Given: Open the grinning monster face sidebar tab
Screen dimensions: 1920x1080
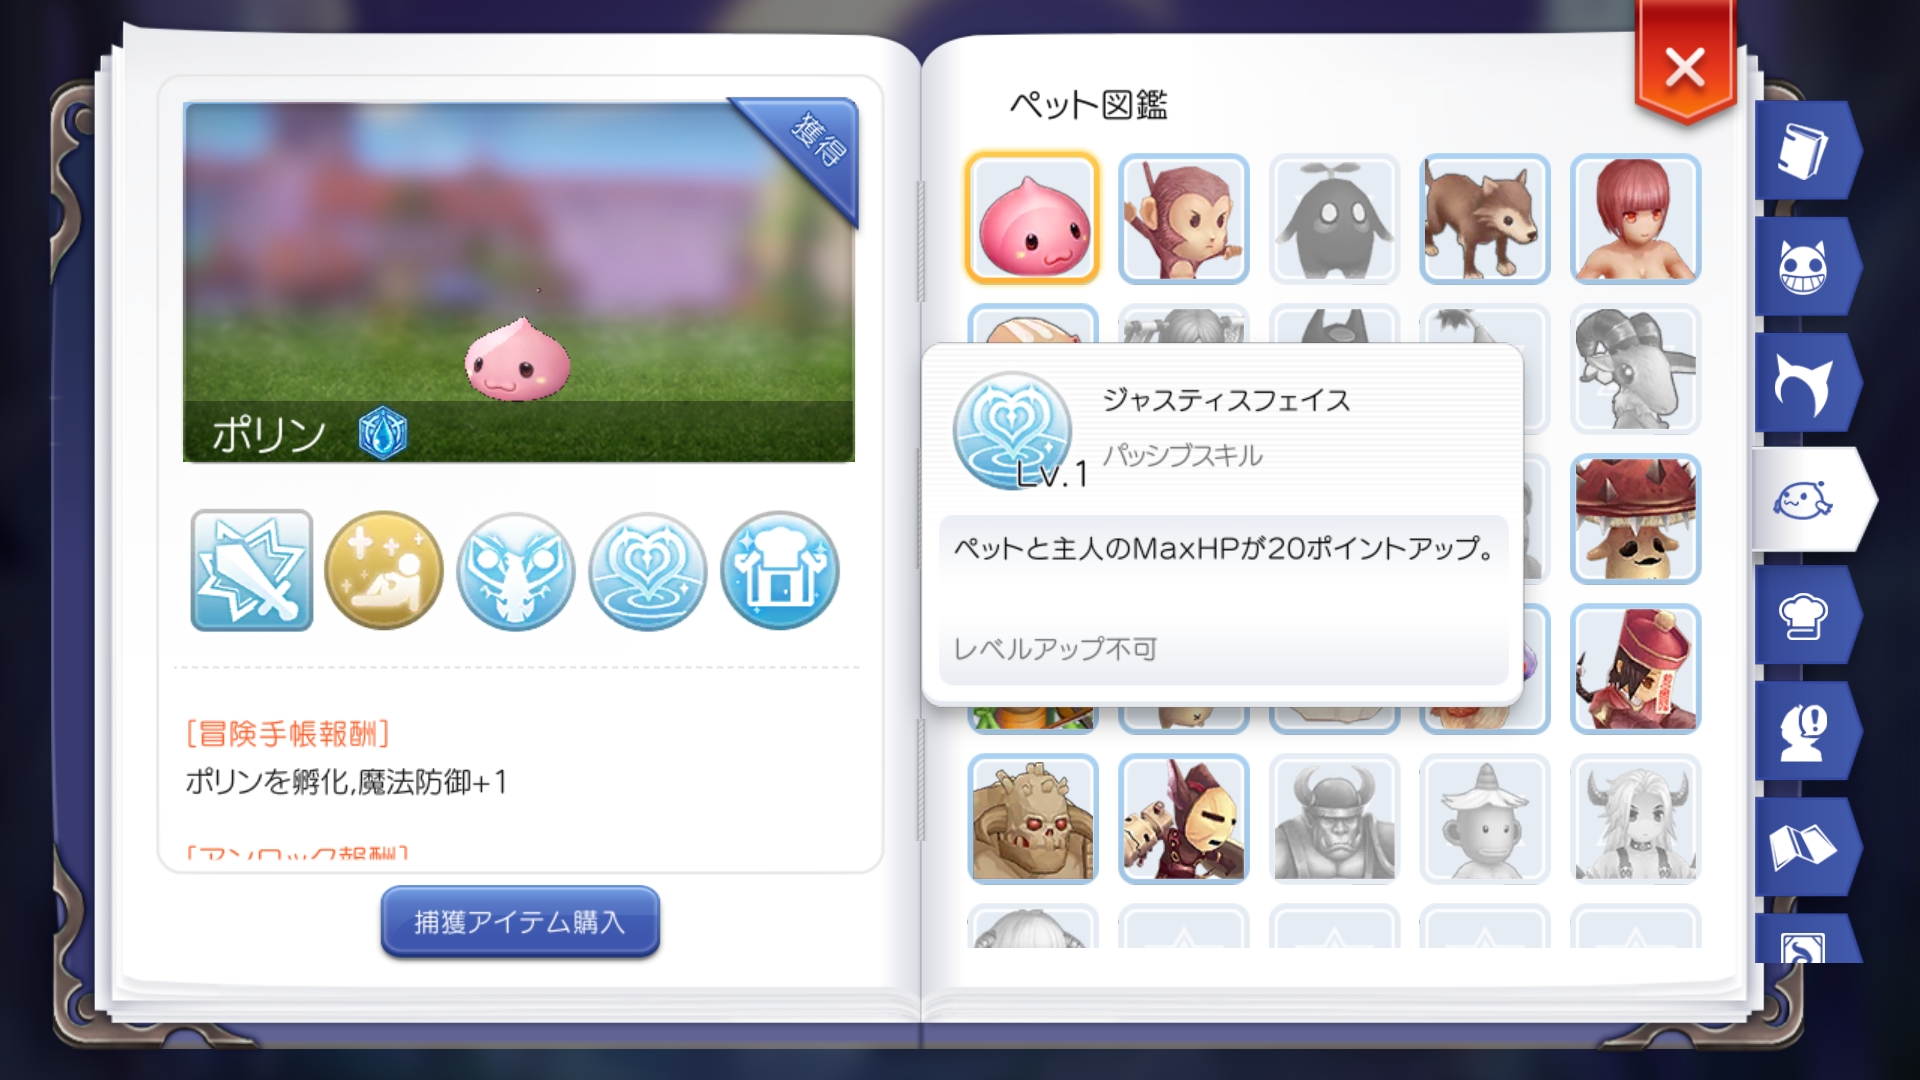Looking at the screenshot, I should (x=1805, y=267).
